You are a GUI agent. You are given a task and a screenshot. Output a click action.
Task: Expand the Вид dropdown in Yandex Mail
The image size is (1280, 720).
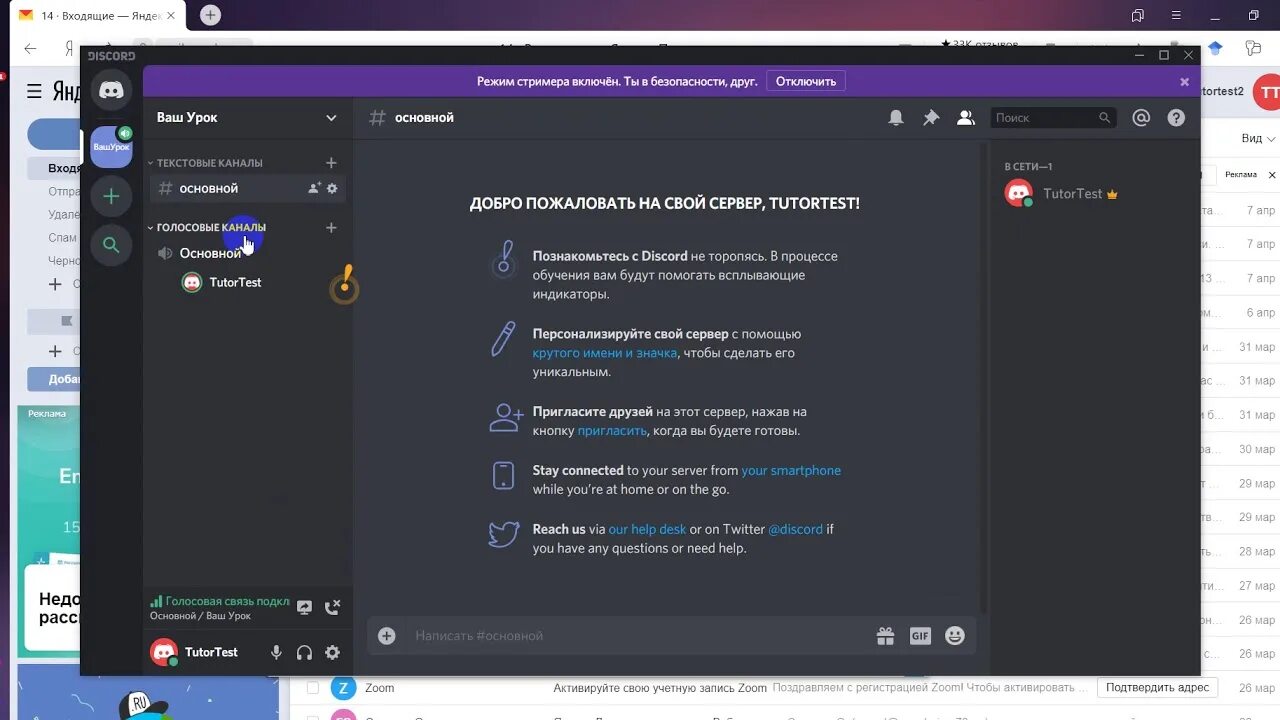1258,139
